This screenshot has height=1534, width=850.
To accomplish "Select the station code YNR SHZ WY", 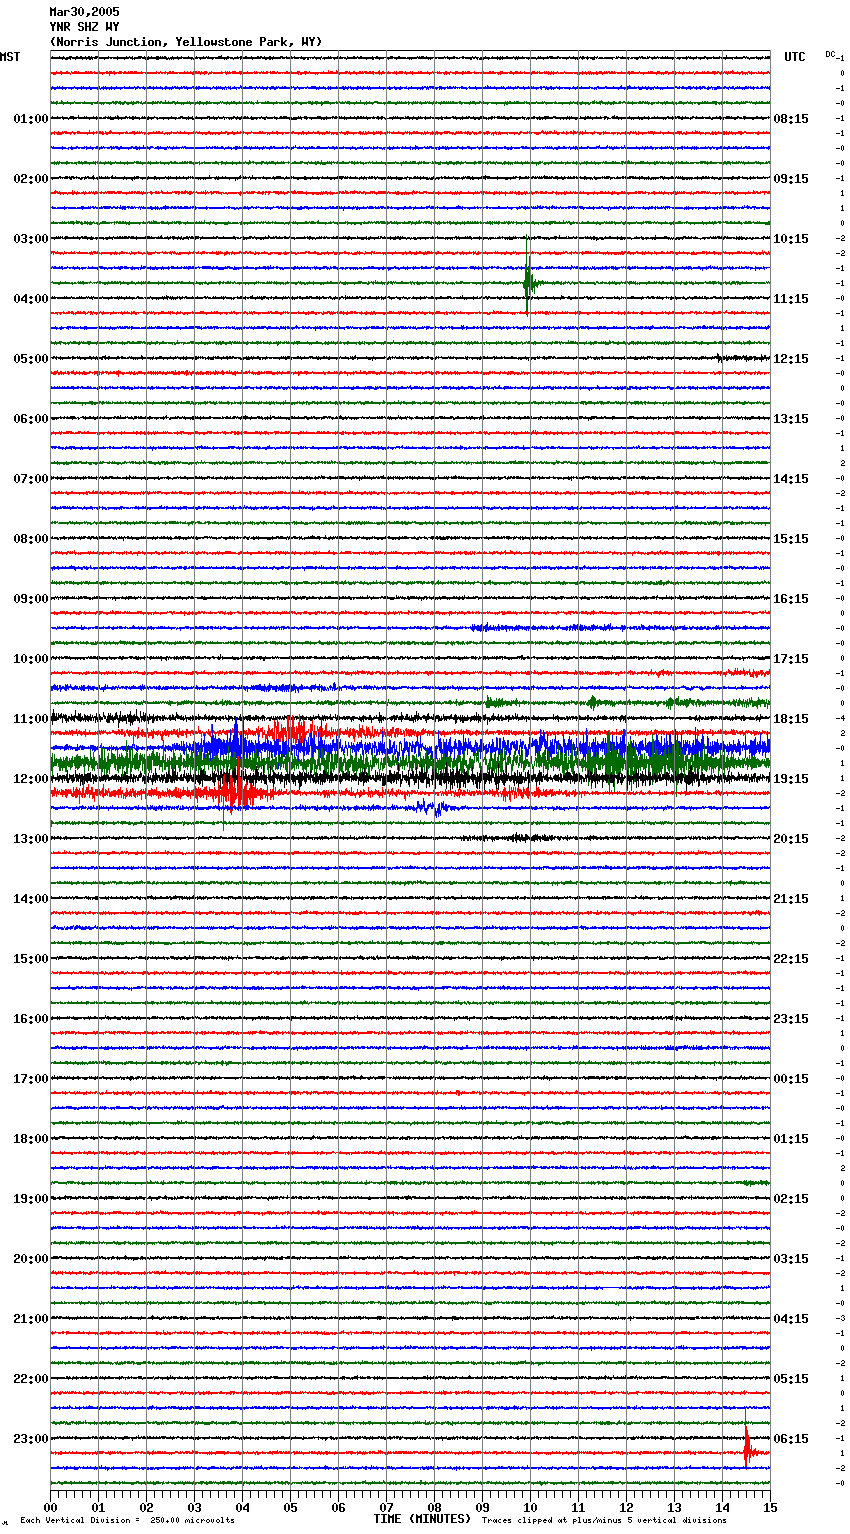I will coord(84,27).
